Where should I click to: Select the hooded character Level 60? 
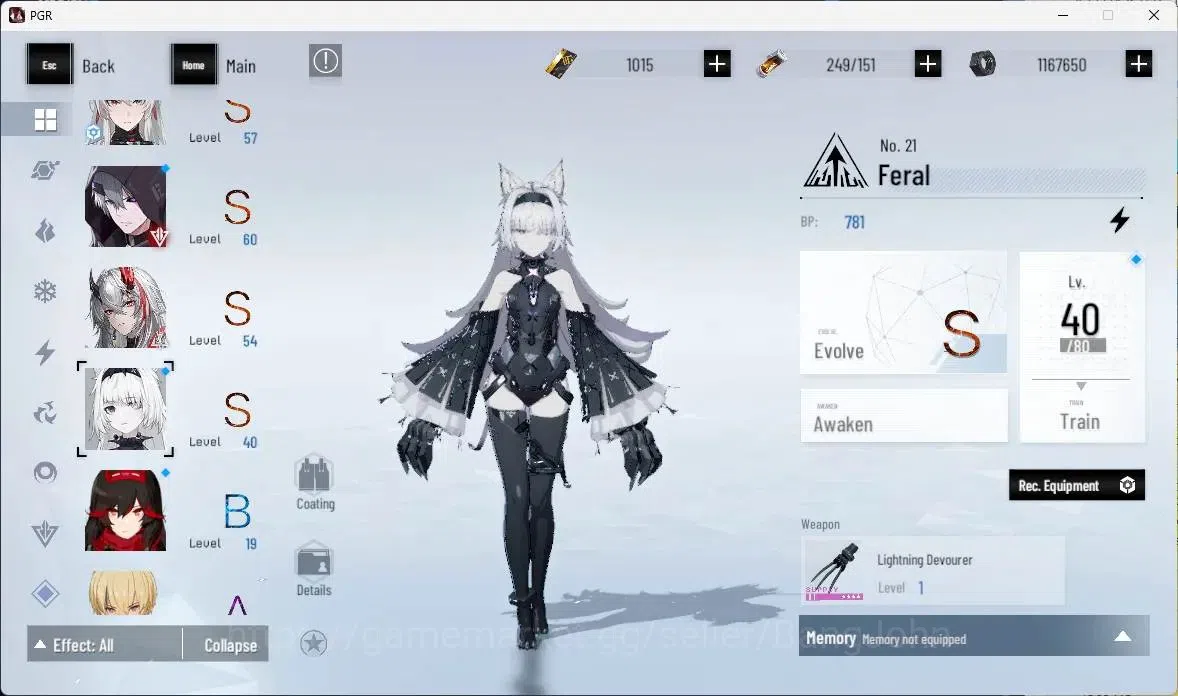[125, 207]
